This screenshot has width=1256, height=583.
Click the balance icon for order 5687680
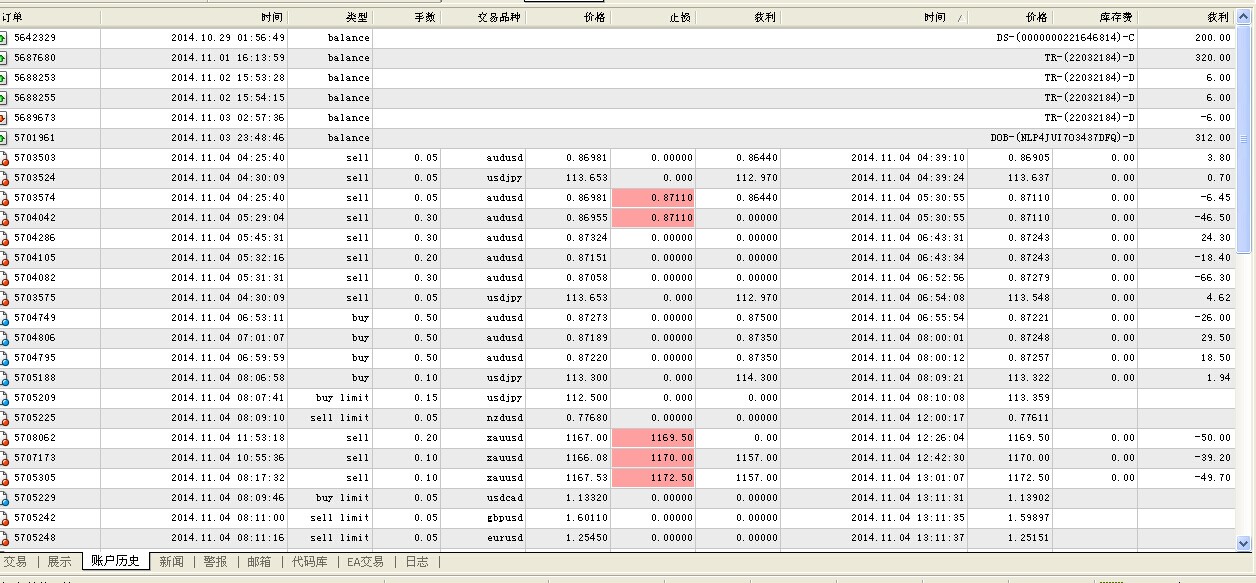(4, 58)
